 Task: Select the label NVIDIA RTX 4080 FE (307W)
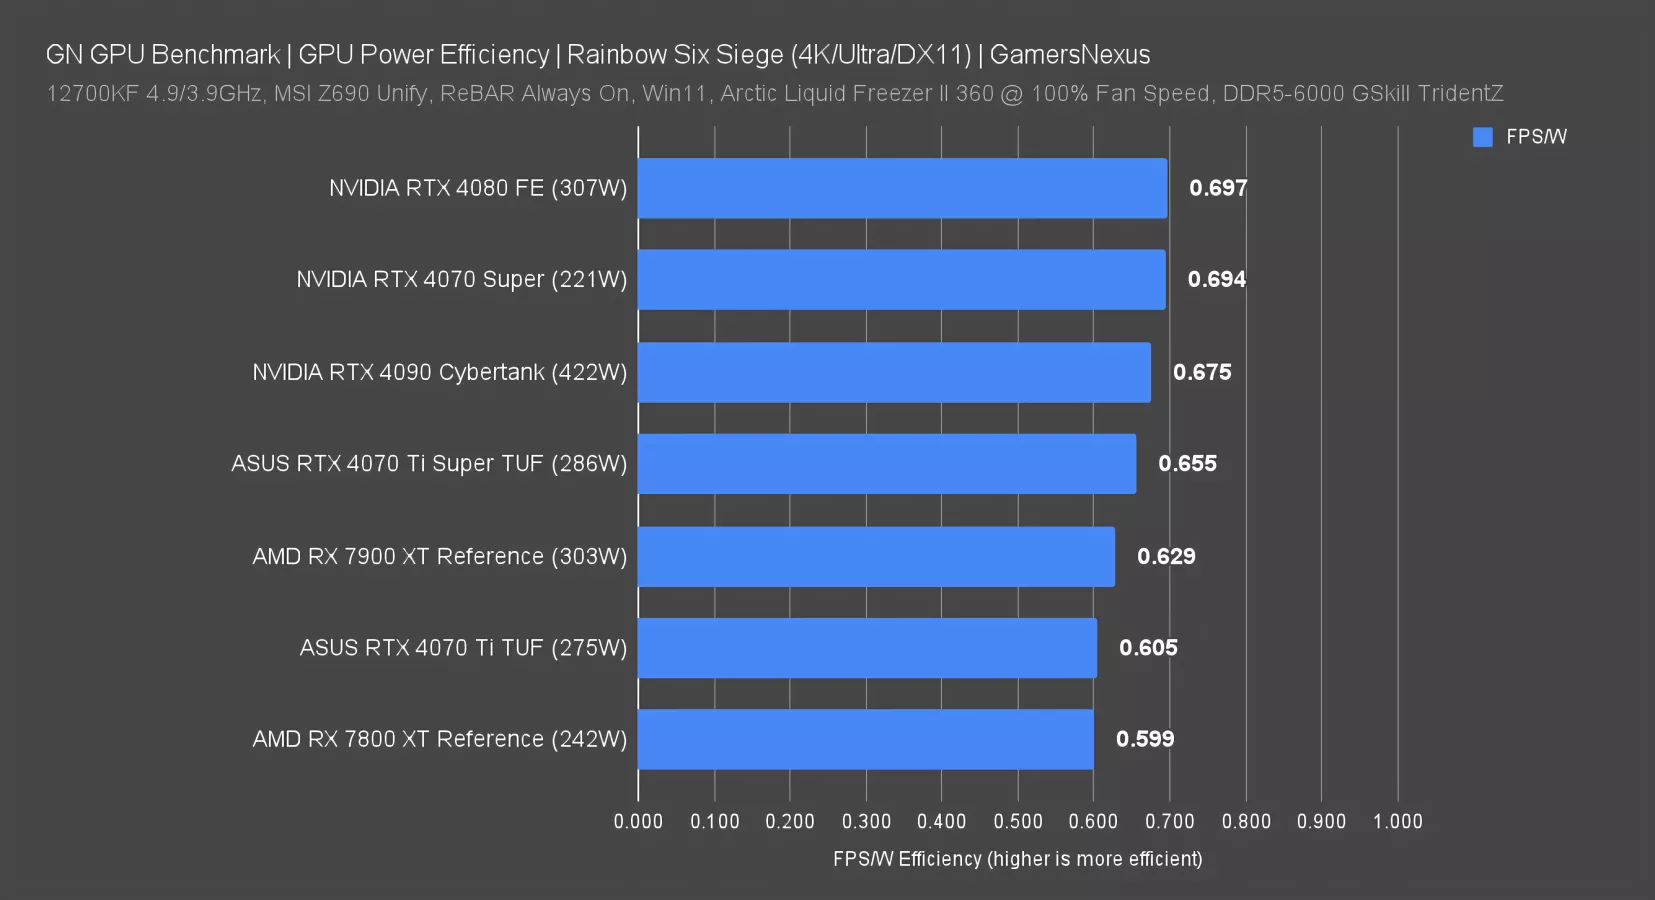click(477, 188)
